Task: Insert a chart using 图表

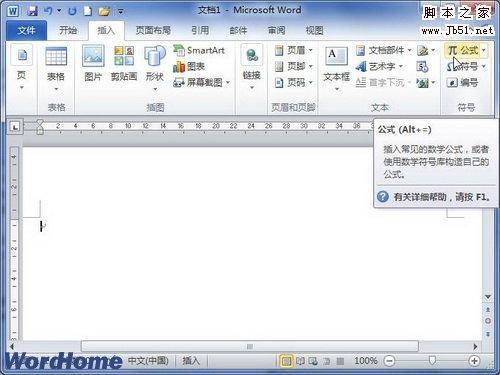Action: coord(189,66)
